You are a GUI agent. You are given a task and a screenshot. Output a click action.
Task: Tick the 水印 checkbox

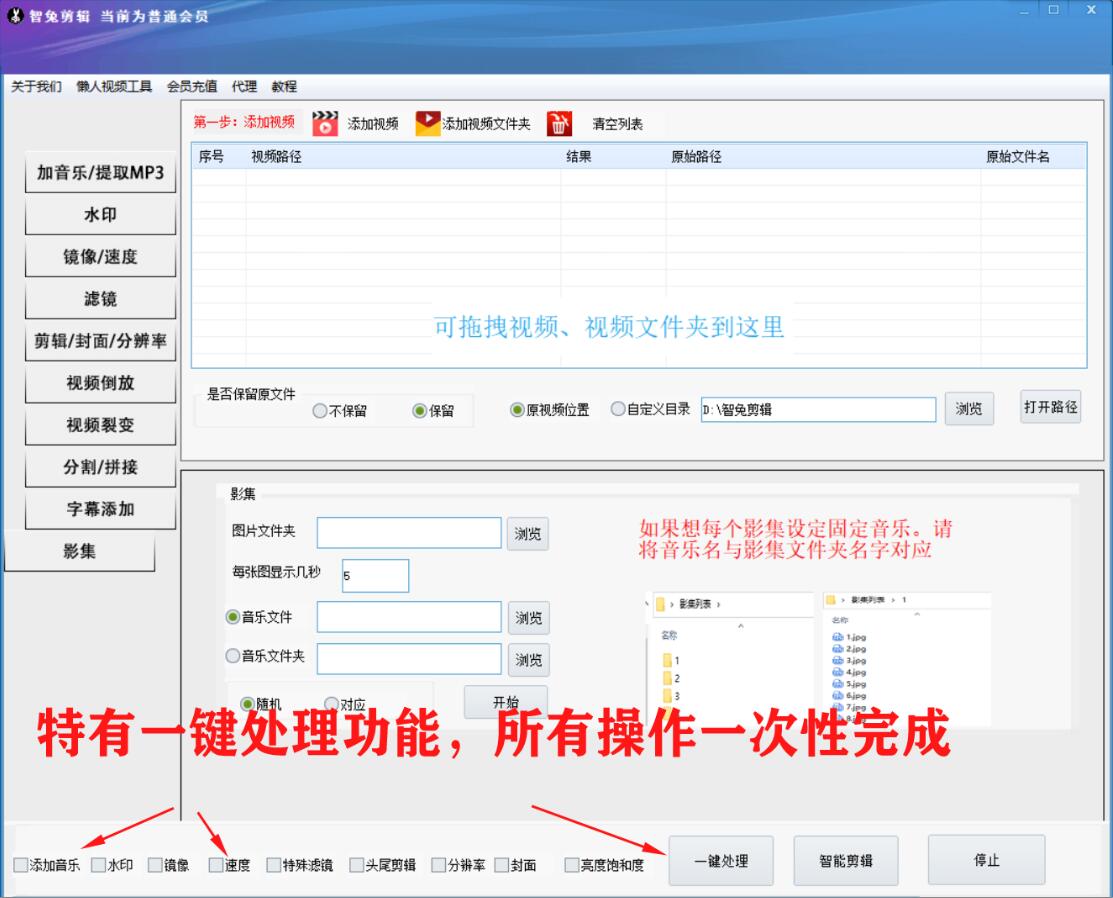coord(98,865)
